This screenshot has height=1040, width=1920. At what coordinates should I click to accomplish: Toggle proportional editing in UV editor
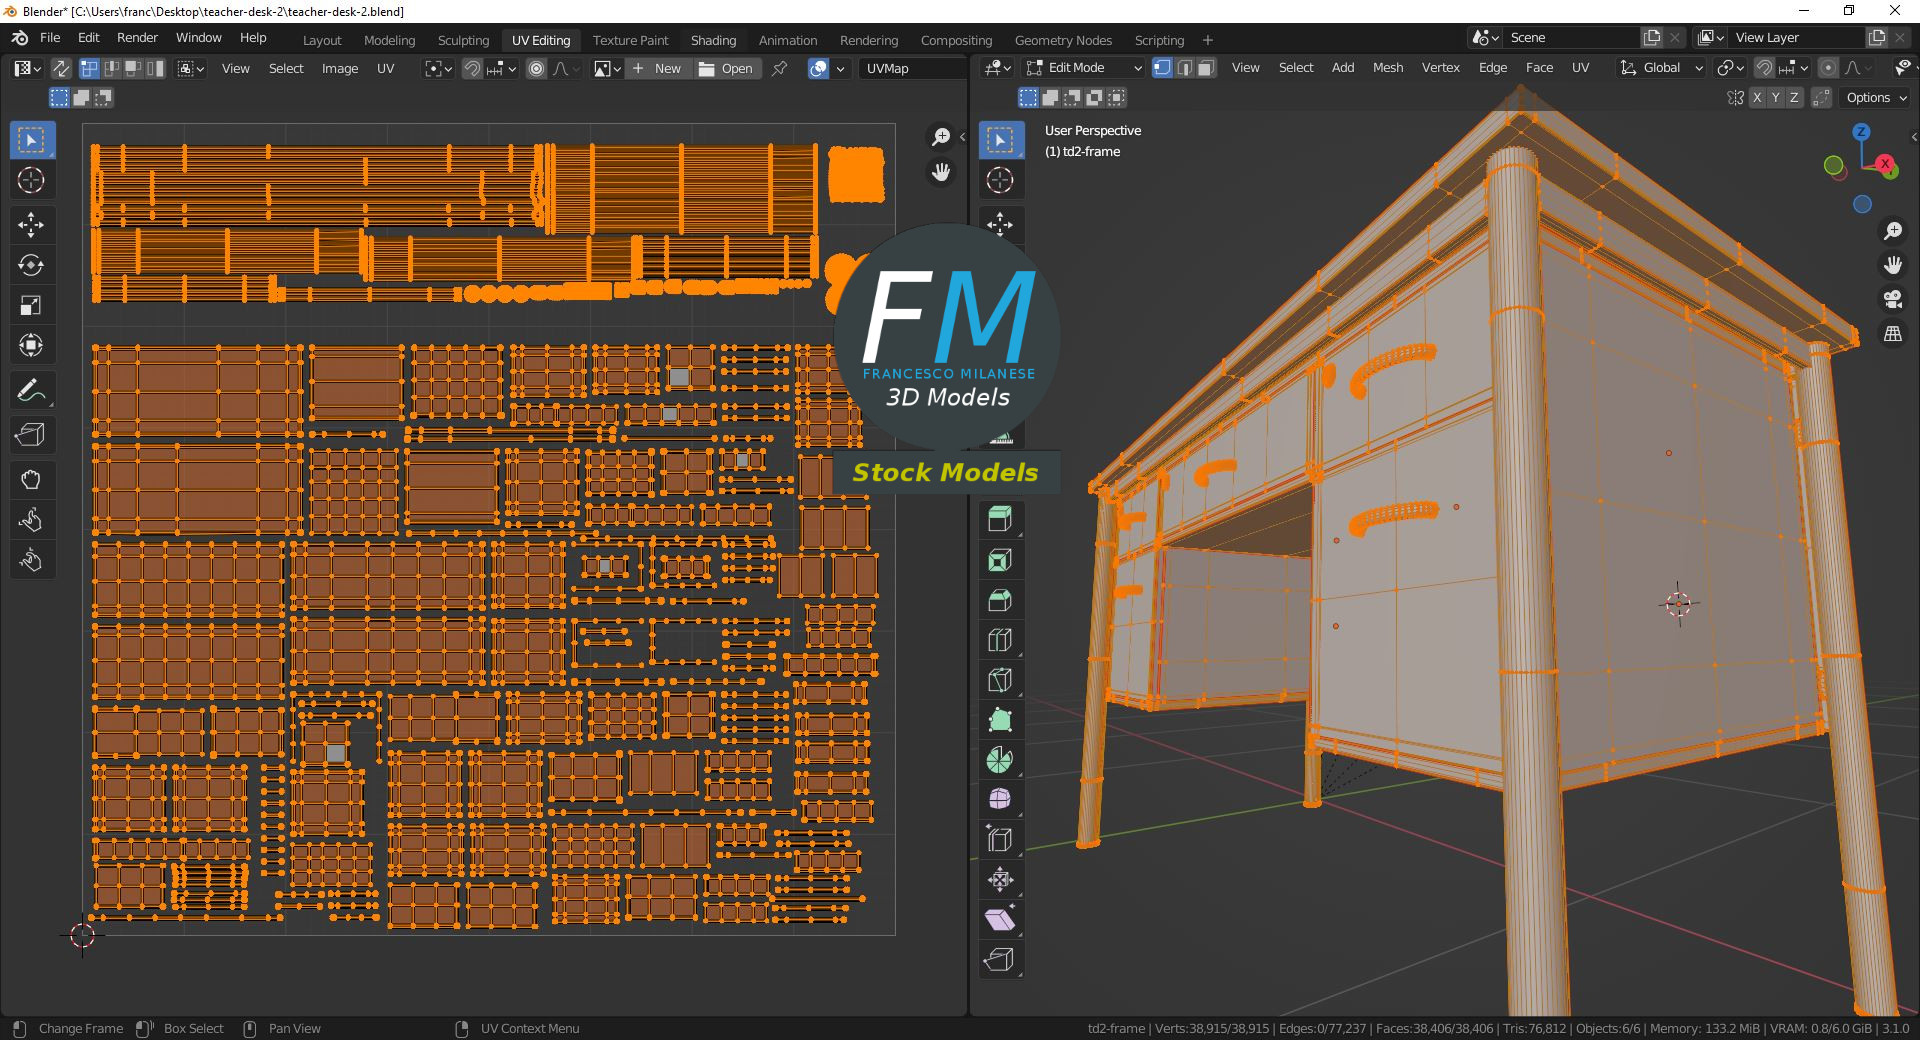point(537,68)
